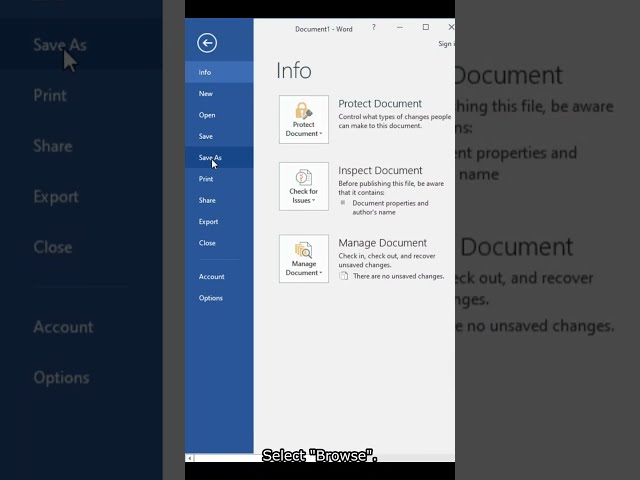Maximize the Word window
The image size is (640, 480).
(426, 27)
